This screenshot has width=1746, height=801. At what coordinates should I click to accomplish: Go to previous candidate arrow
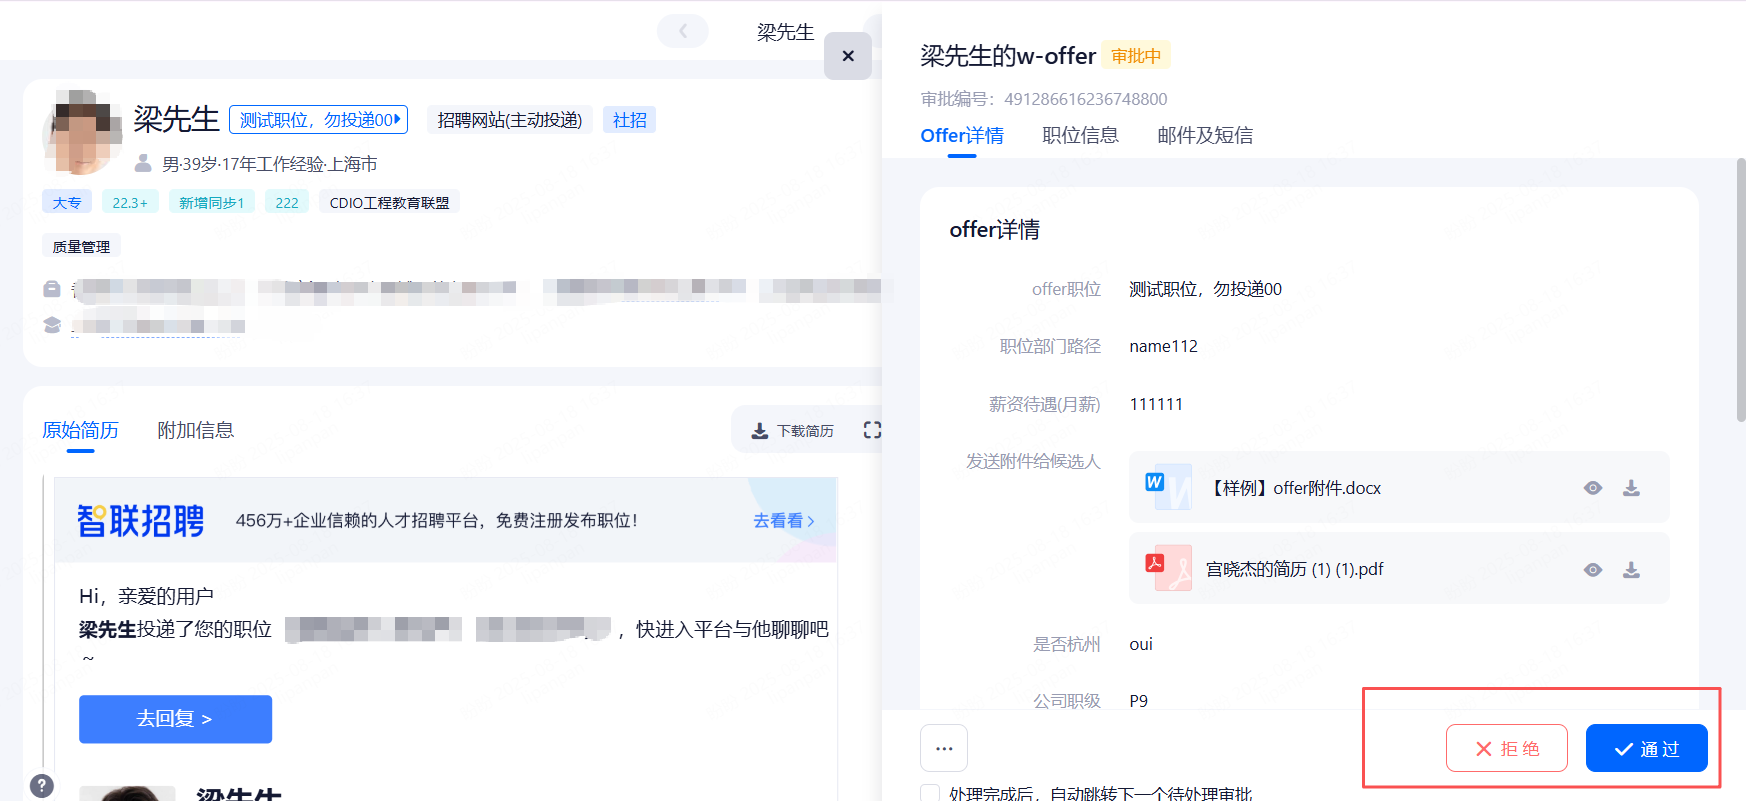(683, 31)
